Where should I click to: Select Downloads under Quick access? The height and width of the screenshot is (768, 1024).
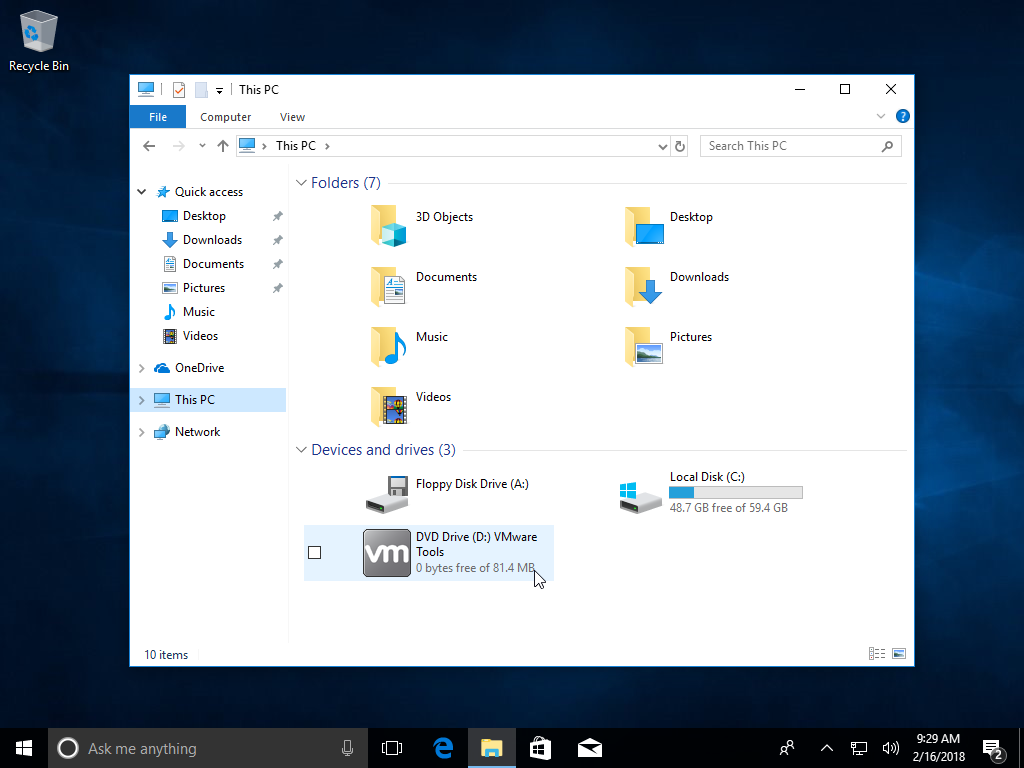212,240
